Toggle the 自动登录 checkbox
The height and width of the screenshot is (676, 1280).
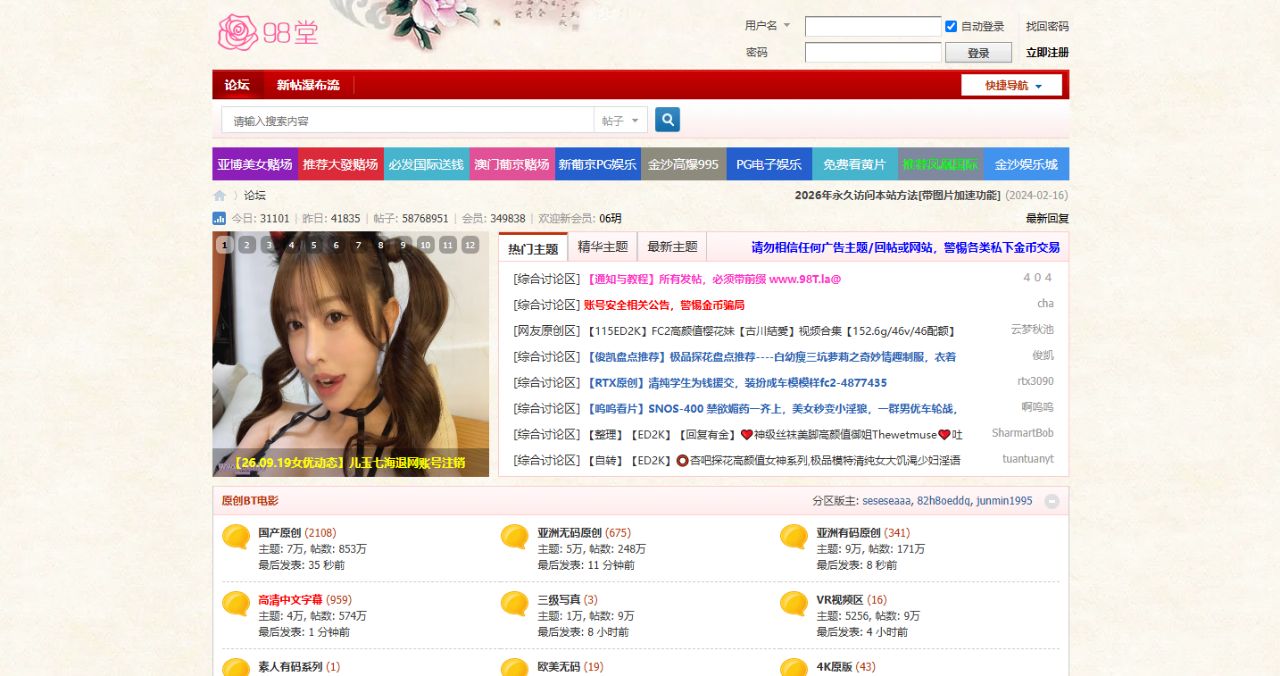click(951, 27)
